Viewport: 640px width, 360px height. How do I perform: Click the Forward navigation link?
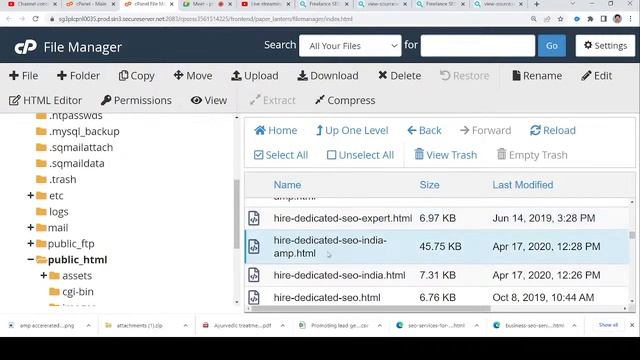point(485,131)
